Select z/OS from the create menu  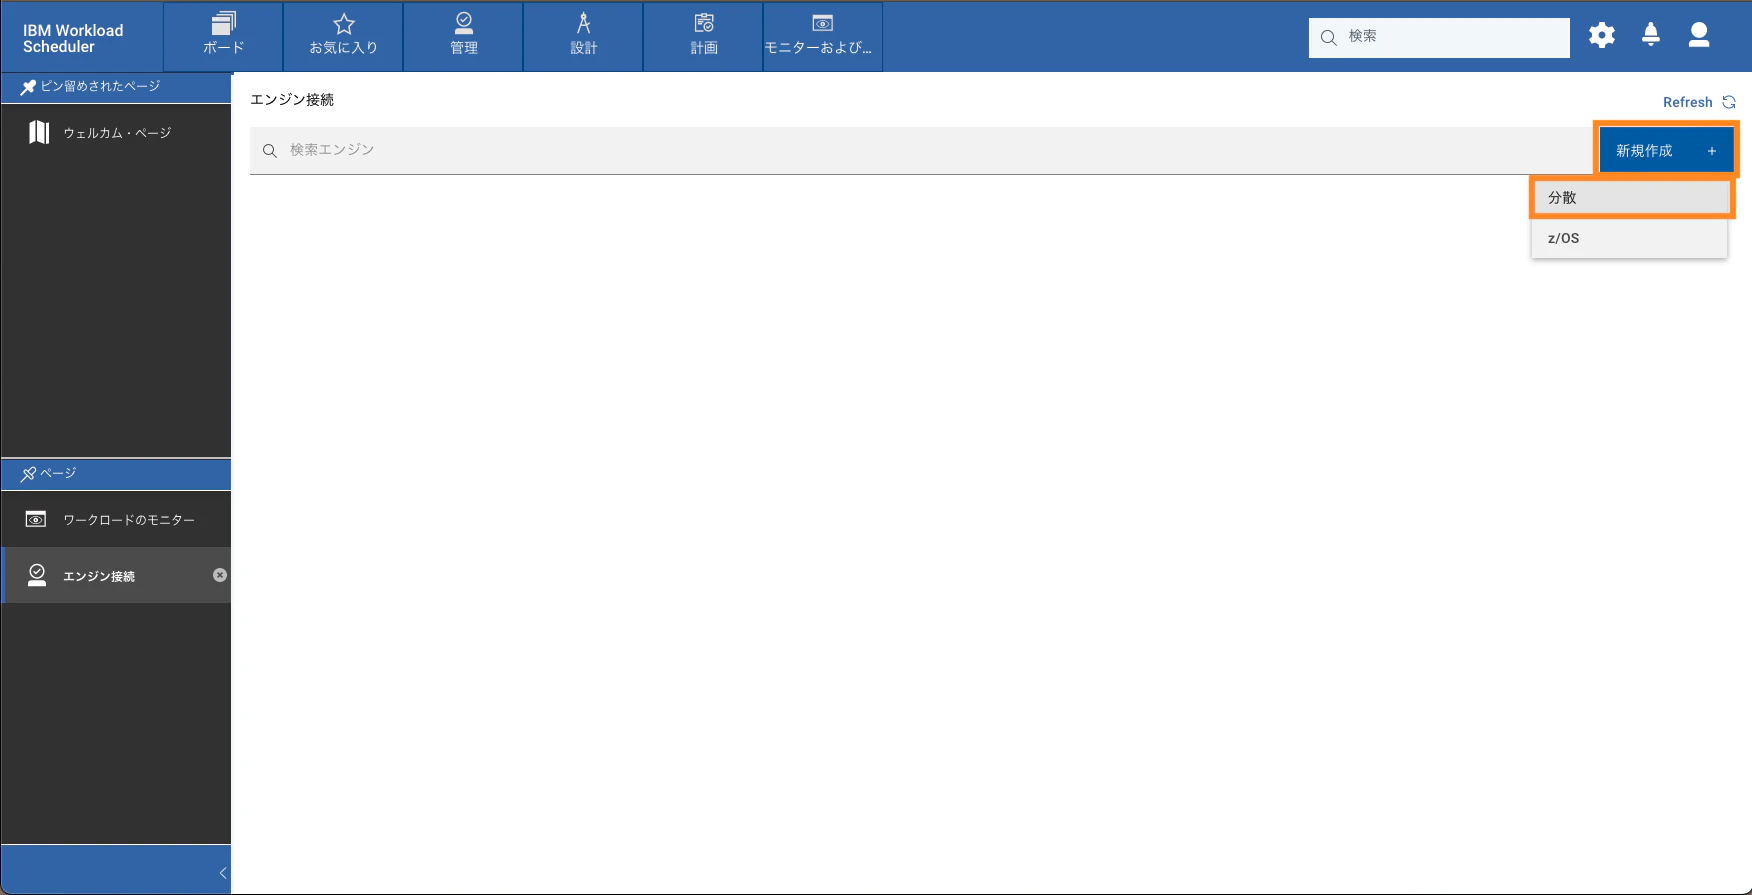pos(1630,238)
